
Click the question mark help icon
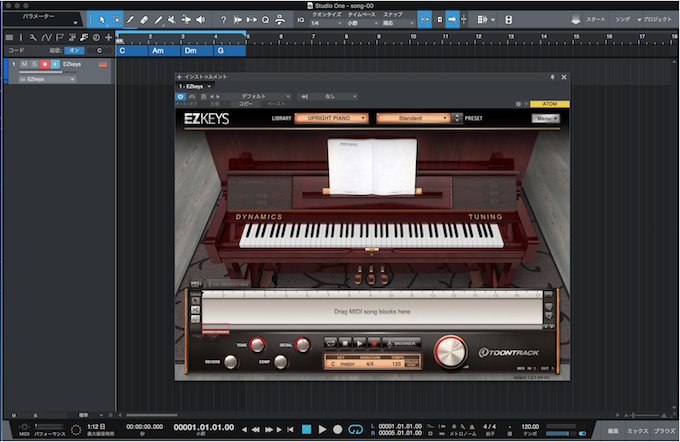(x=223, y=20)
